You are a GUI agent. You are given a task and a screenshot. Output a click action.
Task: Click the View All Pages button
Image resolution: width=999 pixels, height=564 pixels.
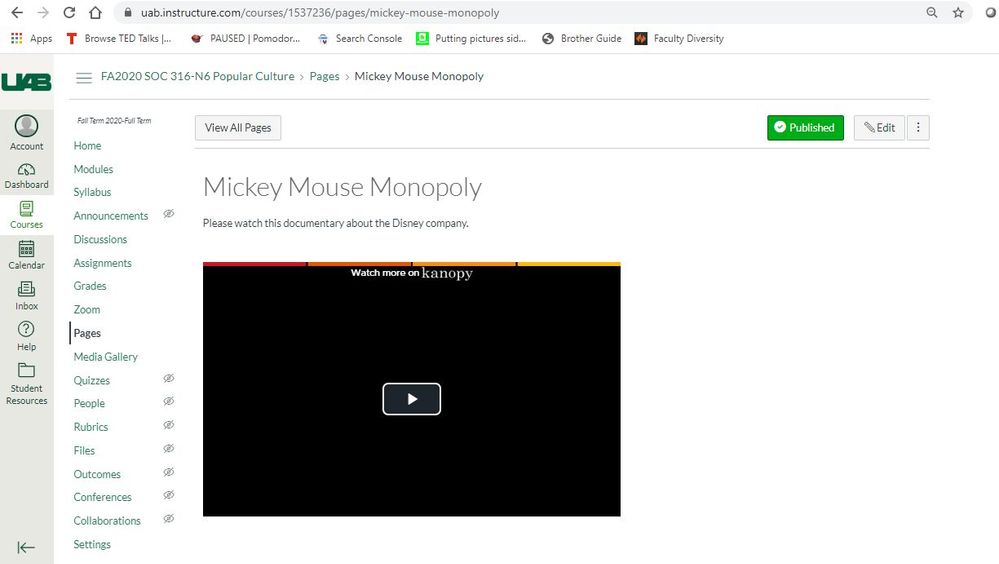[x=238, y=128]
